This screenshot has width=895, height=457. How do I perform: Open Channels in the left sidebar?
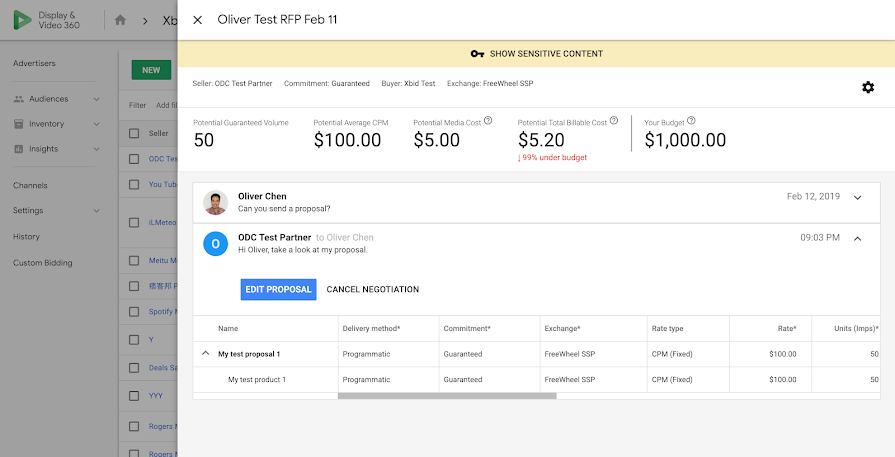30,185
